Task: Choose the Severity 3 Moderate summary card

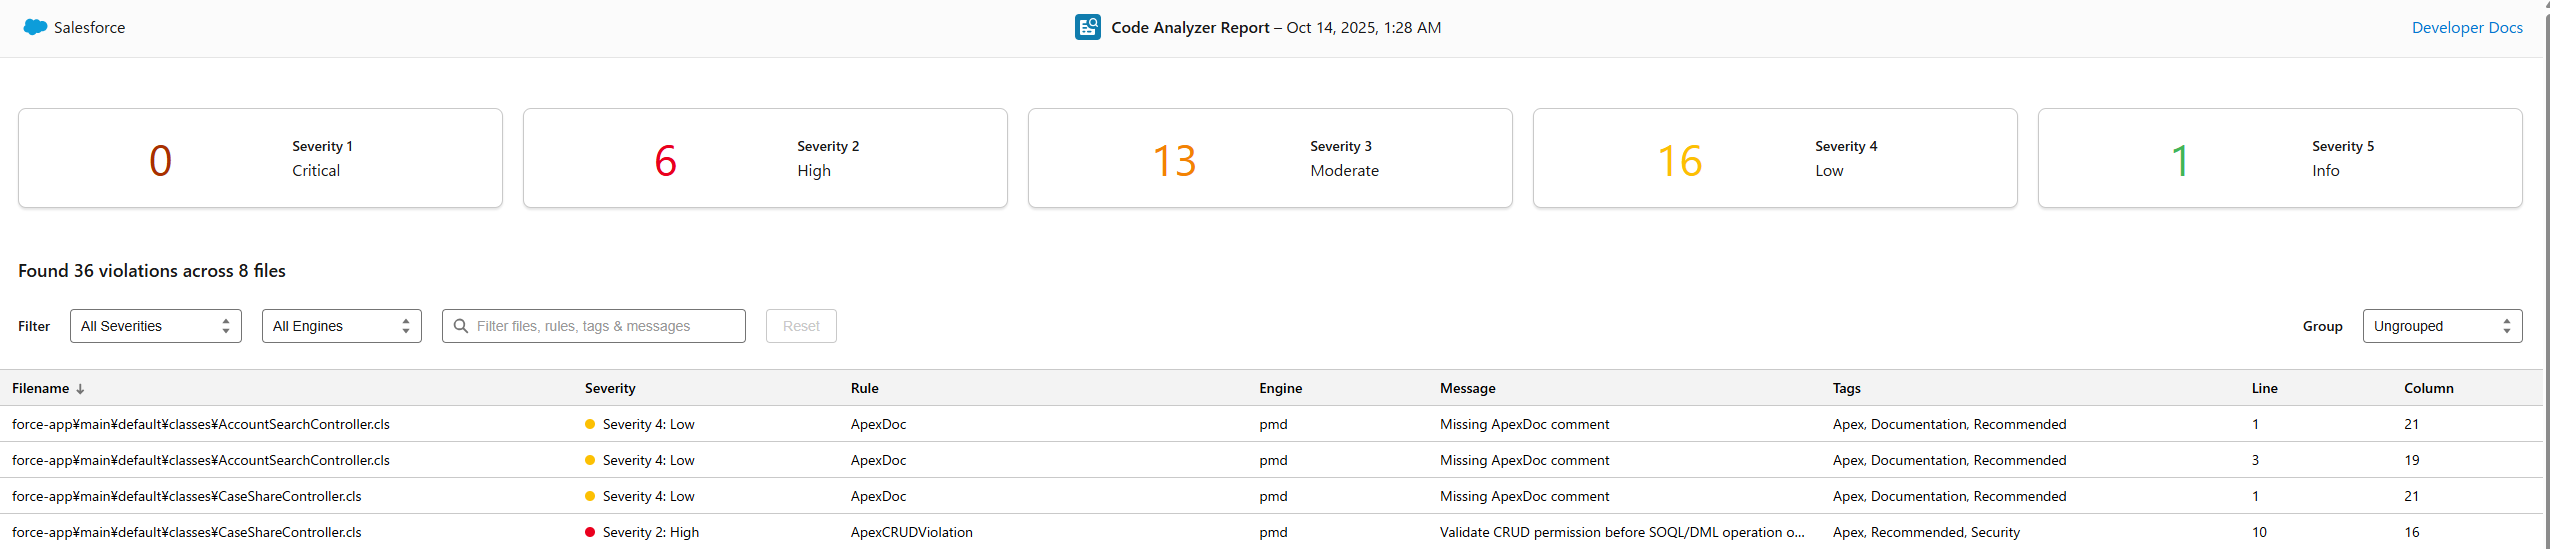Action: (1270, 158)
